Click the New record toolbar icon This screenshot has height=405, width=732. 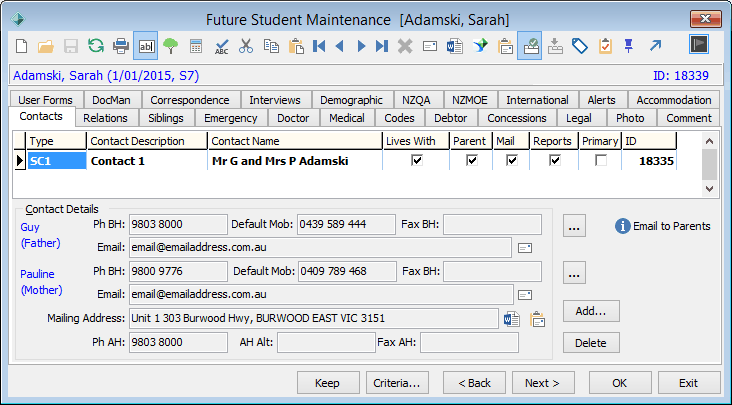[x=21, y=46]
